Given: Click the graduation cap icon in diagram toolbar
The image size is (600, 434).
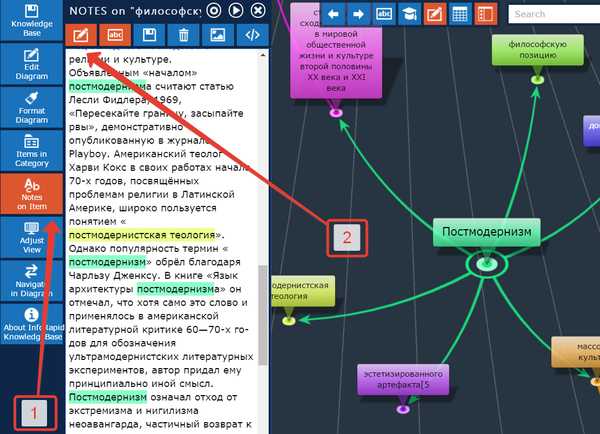Looking at the screenshot, I should tap(409, 14).
